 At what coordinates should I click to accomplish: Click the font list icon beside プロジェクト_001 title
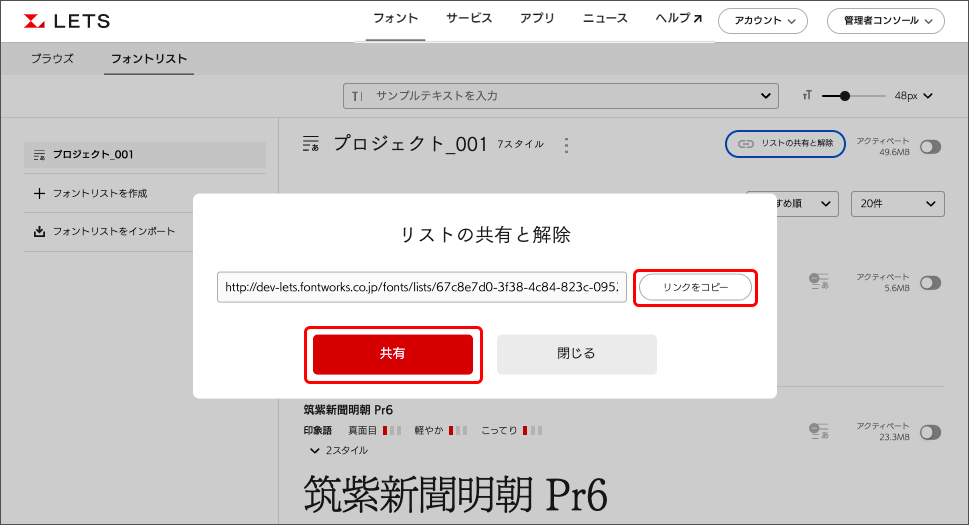[x=311, y=145]
